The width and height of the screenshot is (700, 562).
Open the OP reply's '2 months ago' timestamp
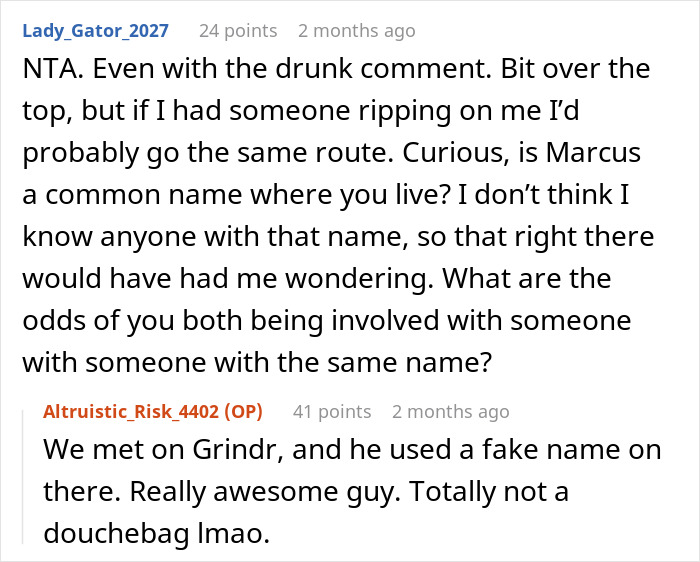coord(450,411)
